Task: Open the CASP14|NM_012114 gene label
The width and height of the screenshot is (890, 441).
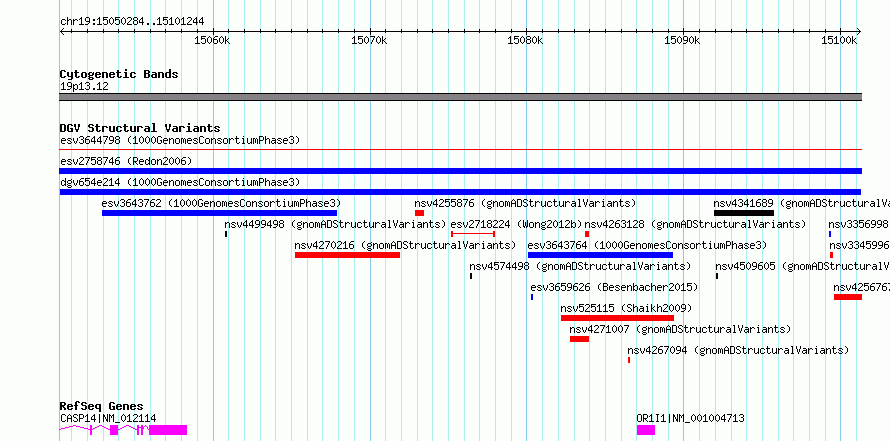Action: 108,418
